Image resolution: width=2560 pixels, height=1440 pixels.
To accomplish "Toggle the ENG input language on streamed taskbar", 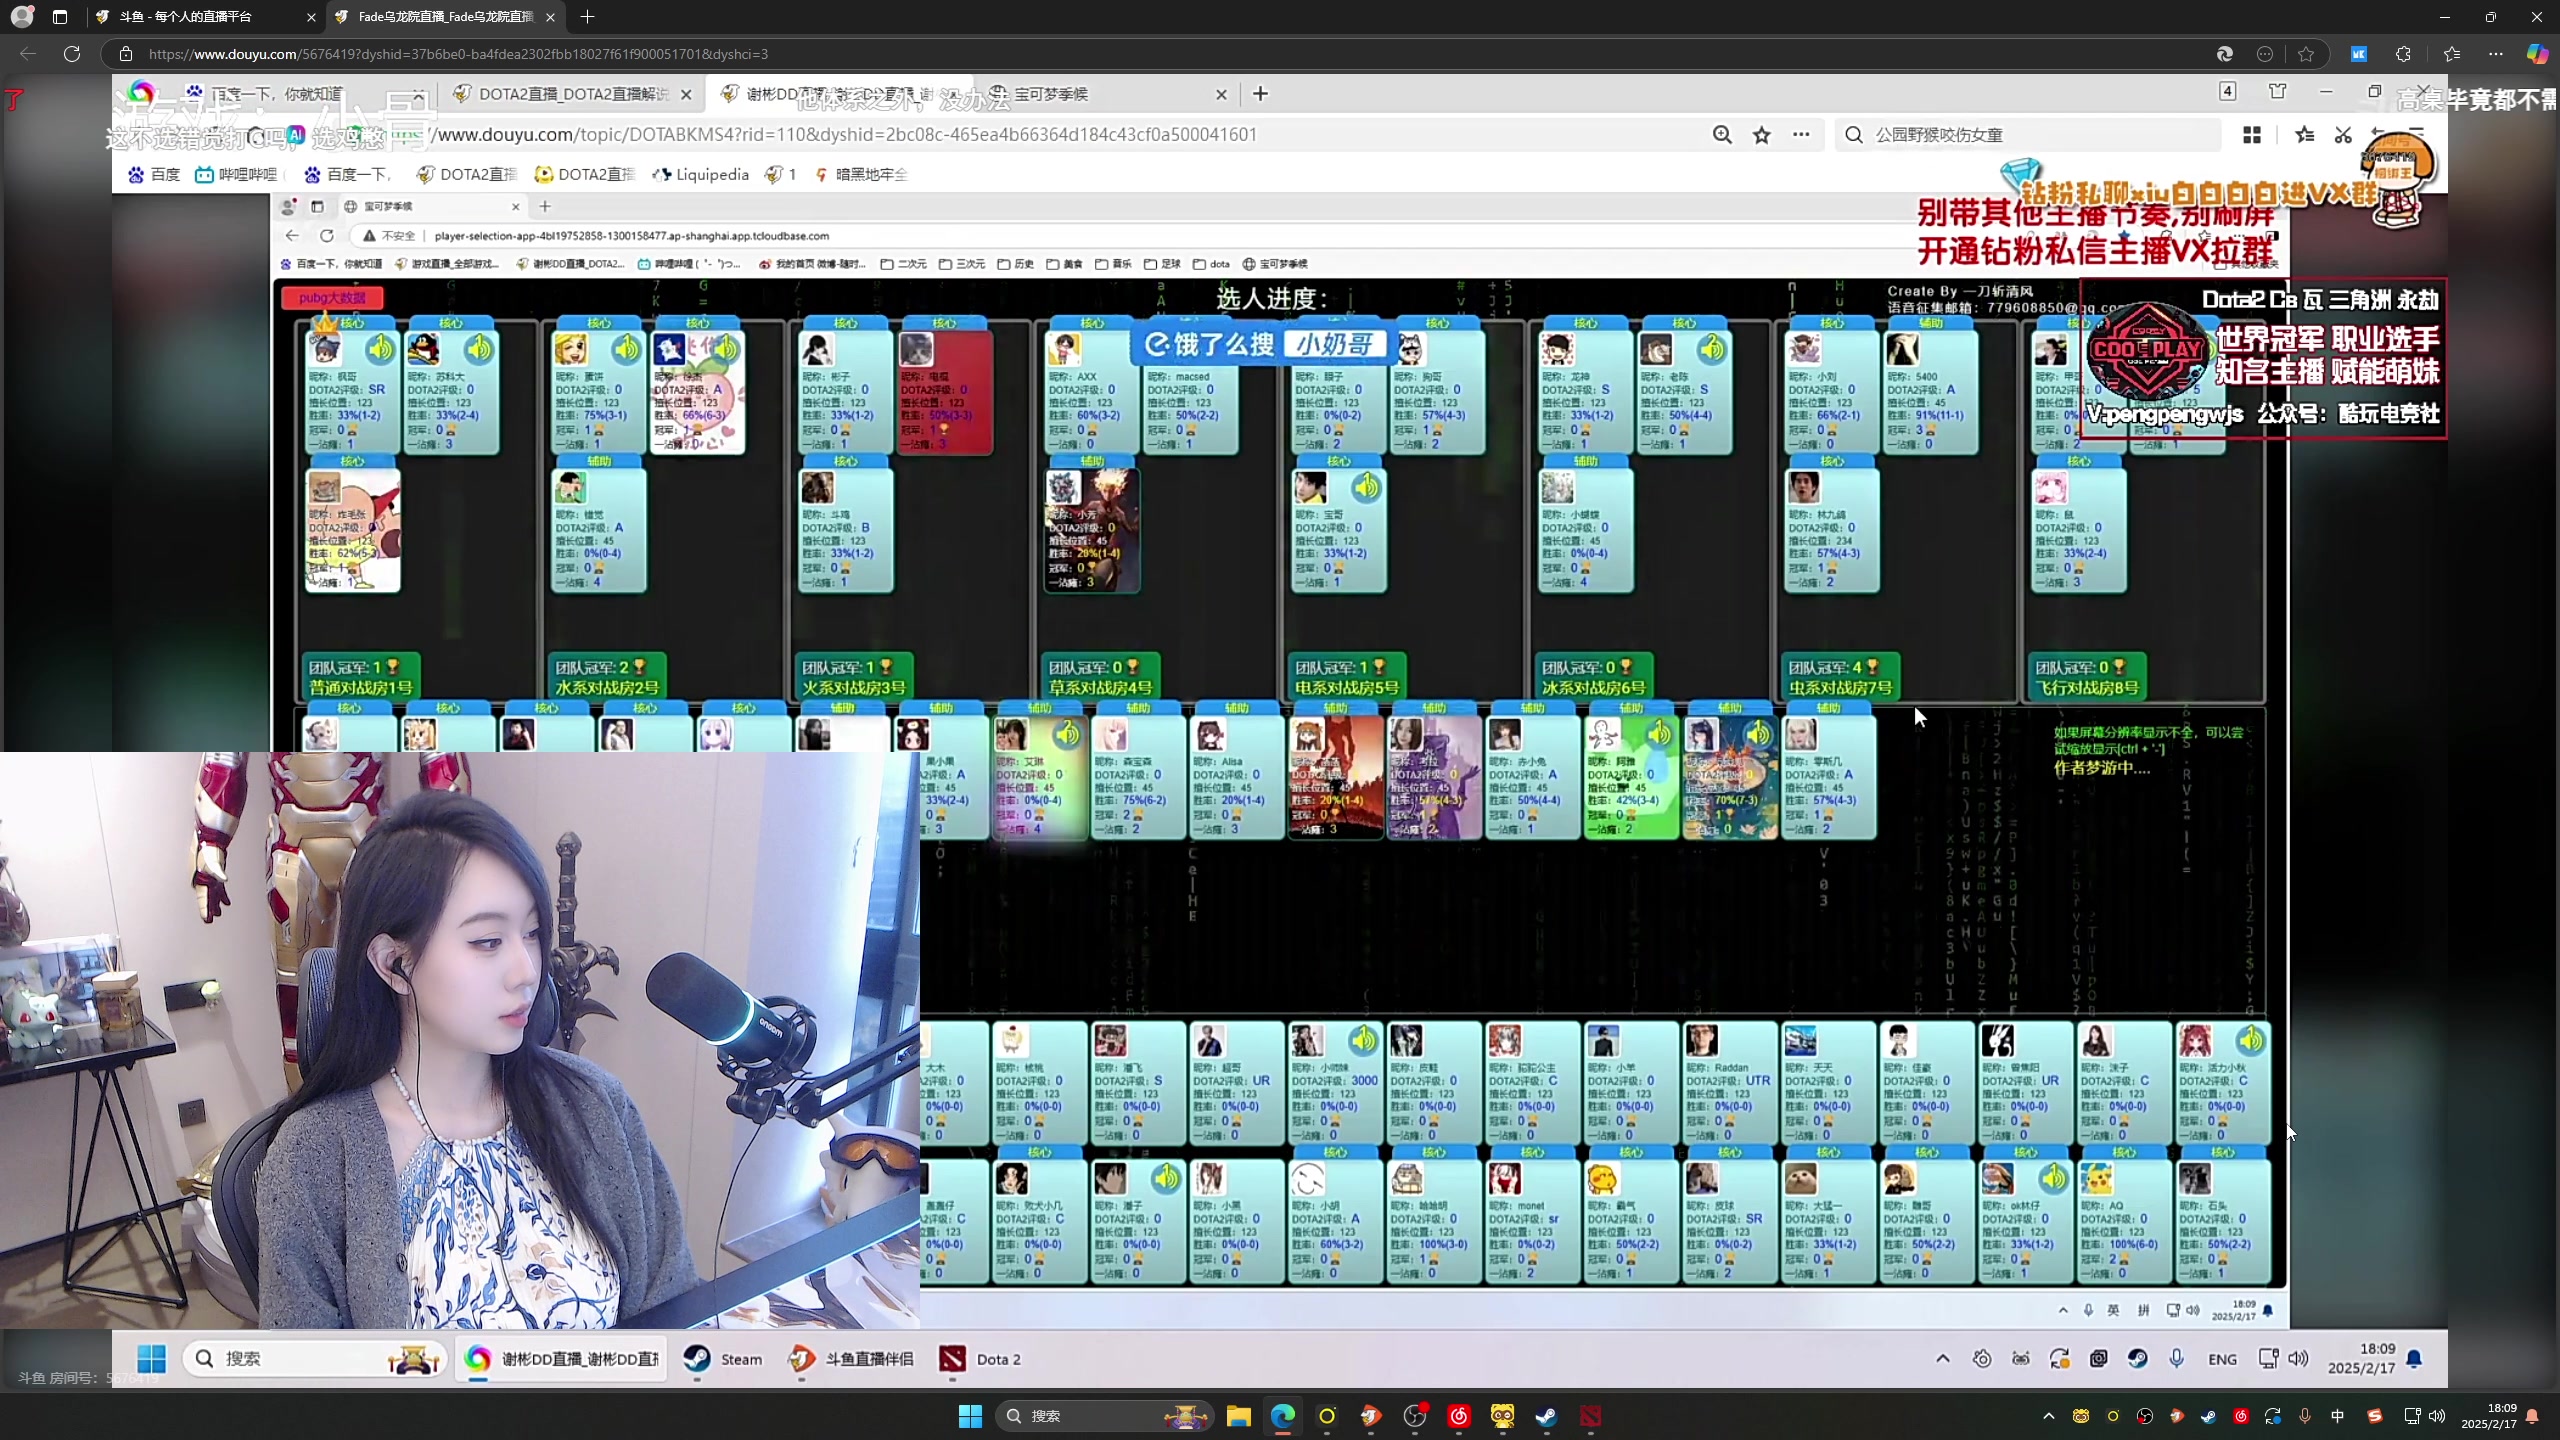I will (2222, 1359).
